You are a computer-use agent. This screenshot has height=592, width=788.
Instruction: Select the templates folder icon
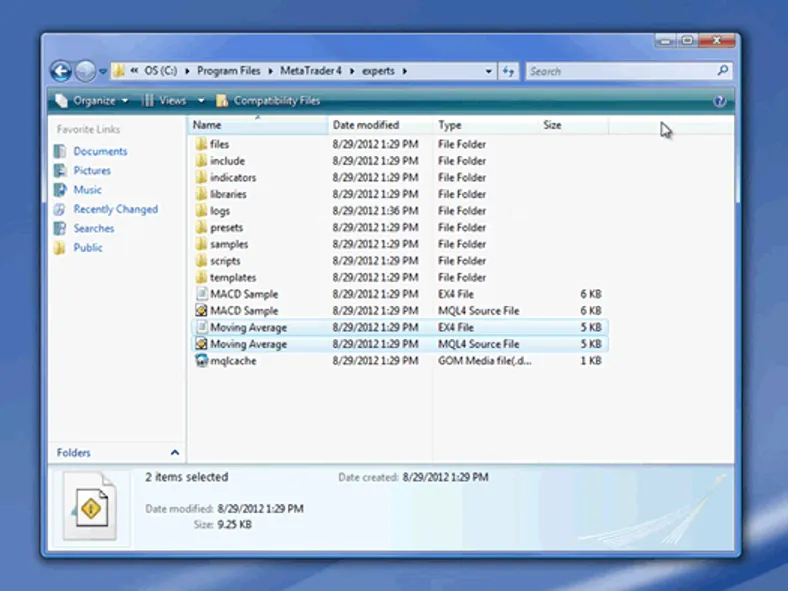click(201, 277)
